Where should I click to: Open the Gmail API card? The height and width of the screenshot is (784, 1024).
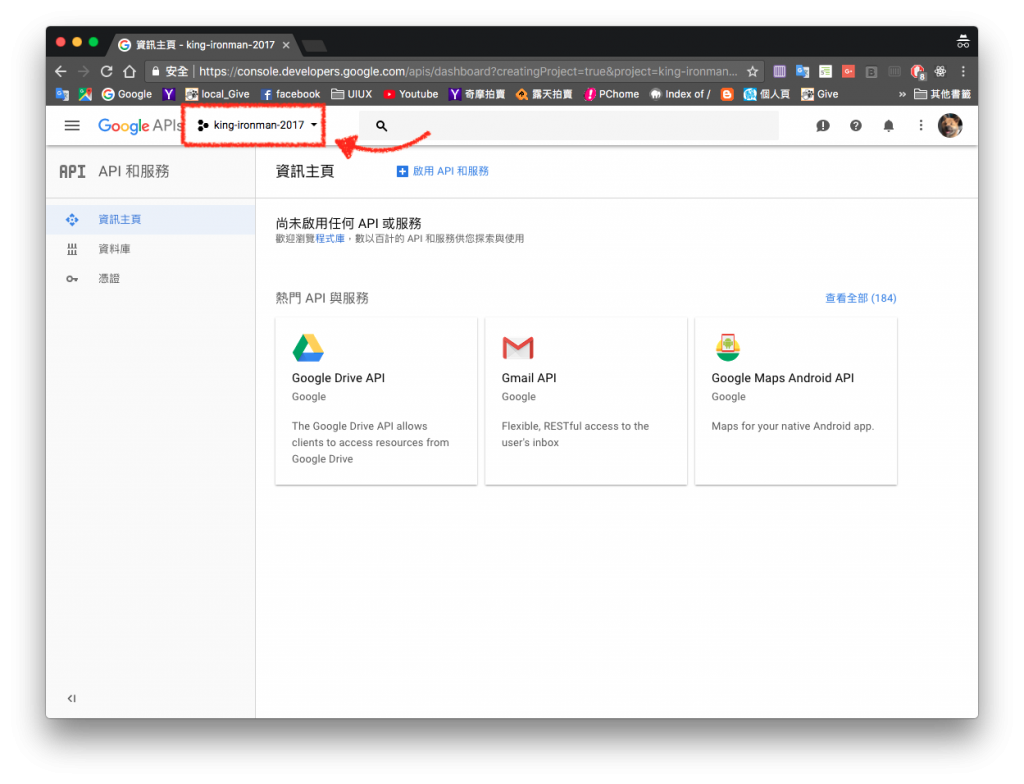[586, 401]
